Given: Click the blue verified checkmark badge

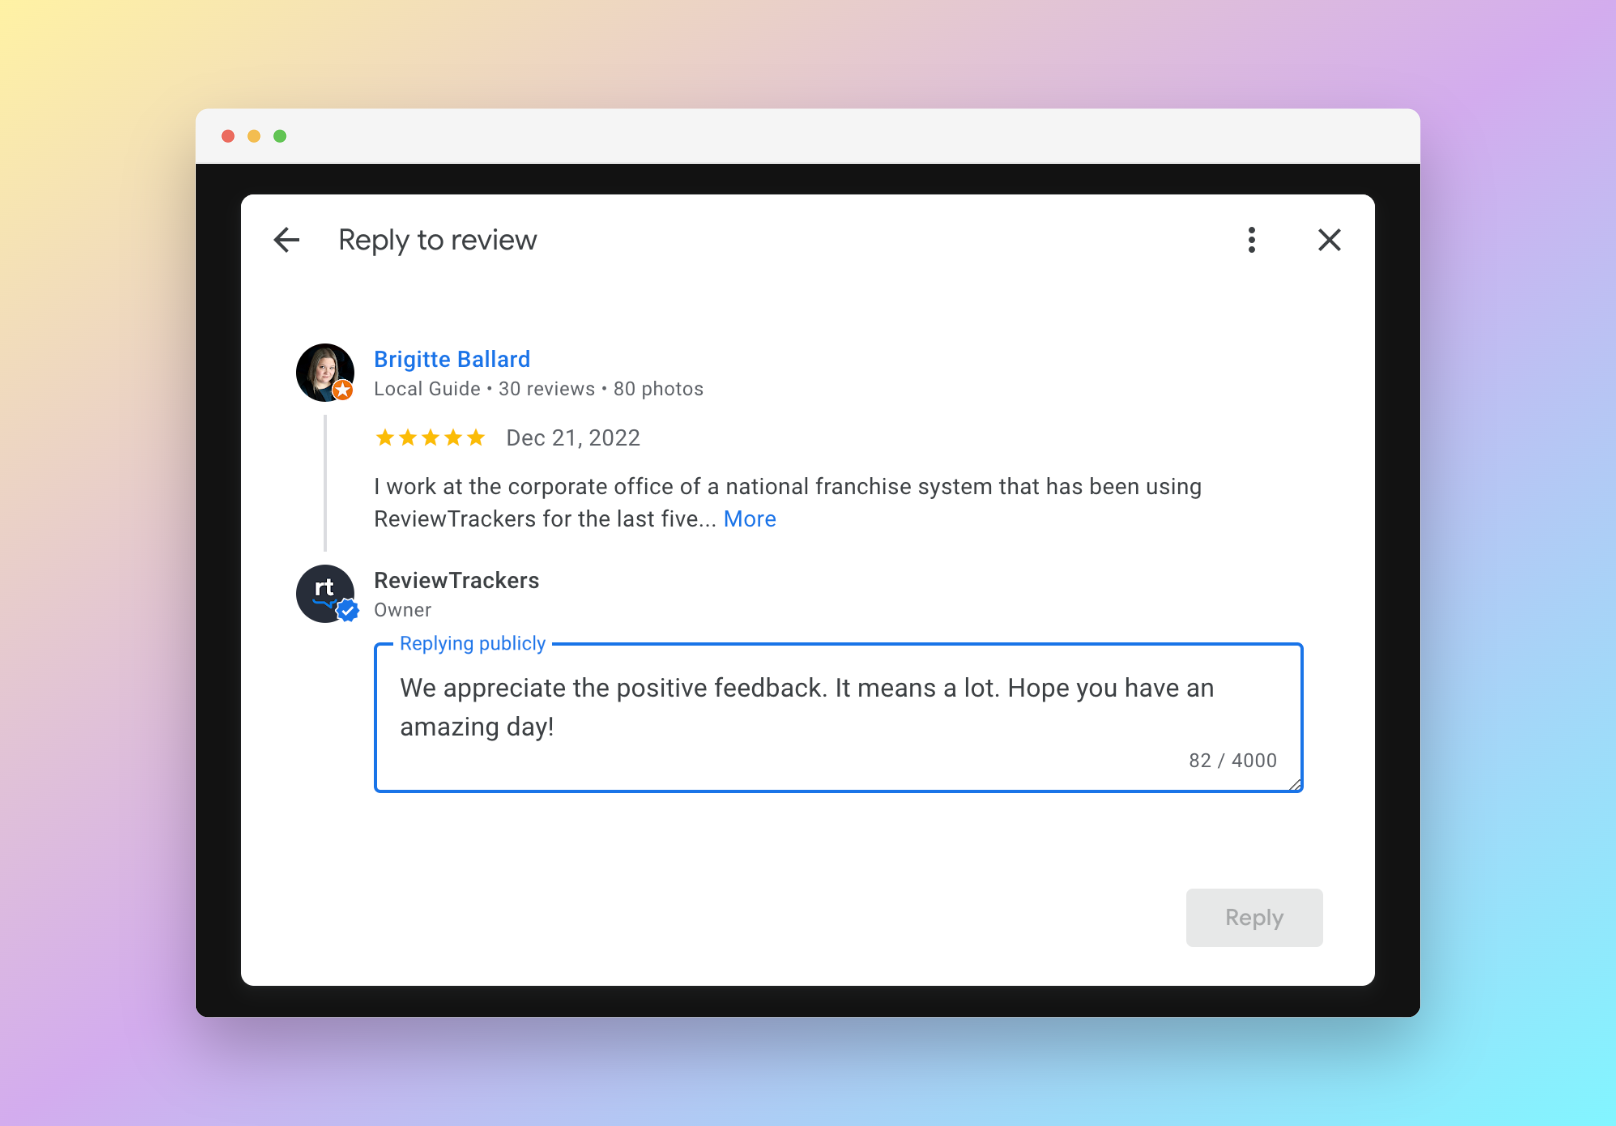Looking at the screenshot, I should [347, 611].
